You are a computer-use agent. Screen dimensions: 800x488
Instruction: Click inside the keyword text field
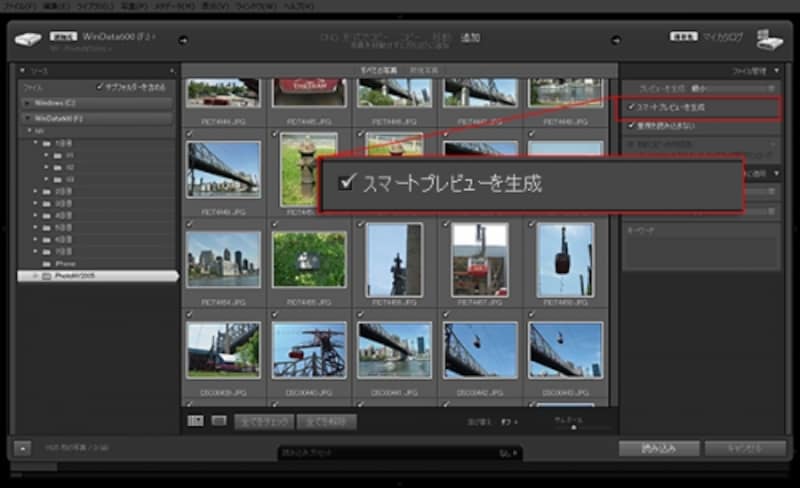[701, 253]
